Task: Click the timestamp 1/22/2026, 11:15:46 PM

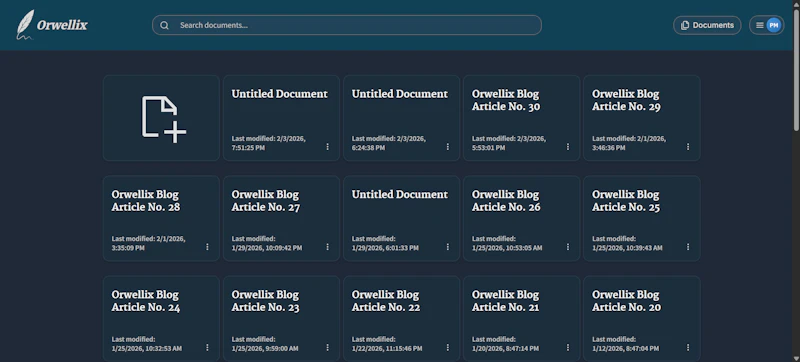Action: [387, 349]
